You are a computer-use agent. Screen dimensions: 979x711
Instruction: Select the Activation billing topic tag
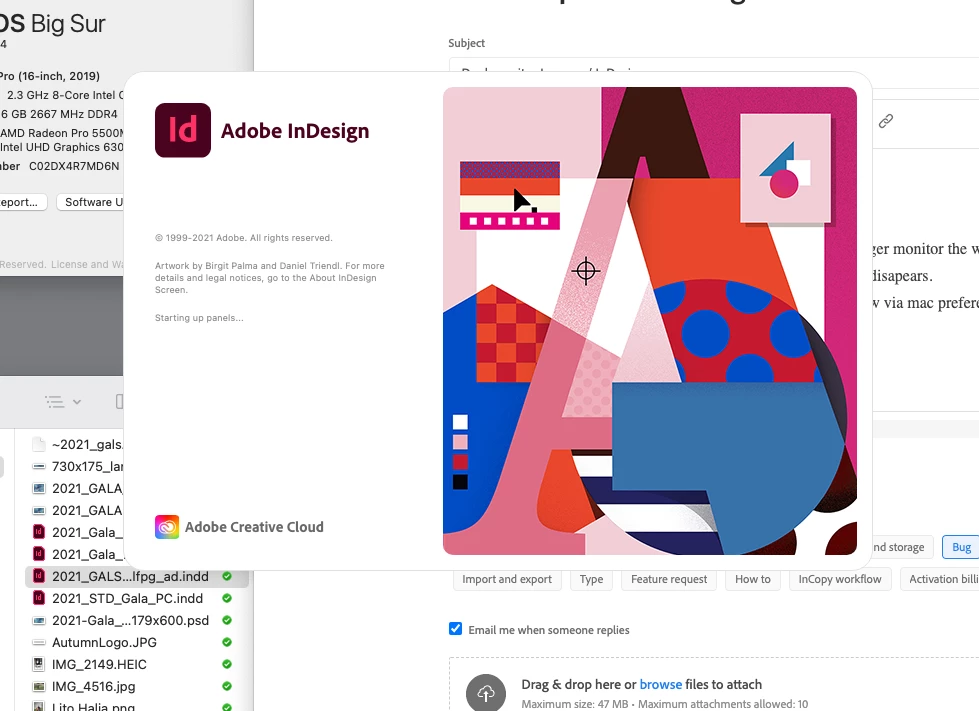pos(940,579)
